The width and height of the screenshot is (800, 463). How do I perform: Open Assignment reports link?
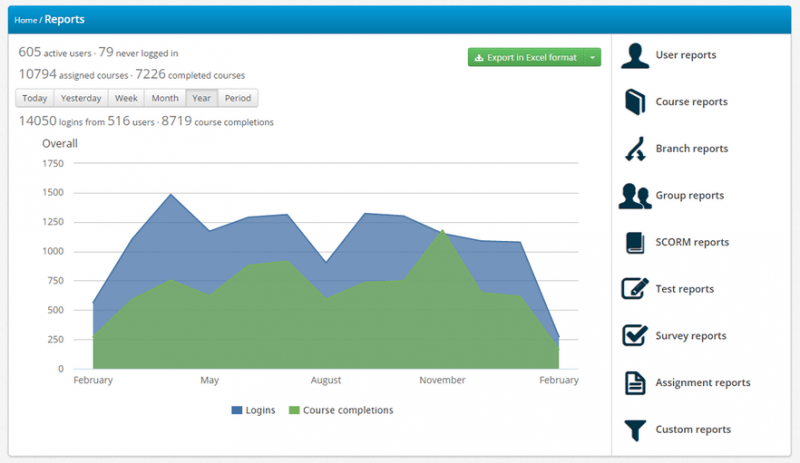(703, 383)
